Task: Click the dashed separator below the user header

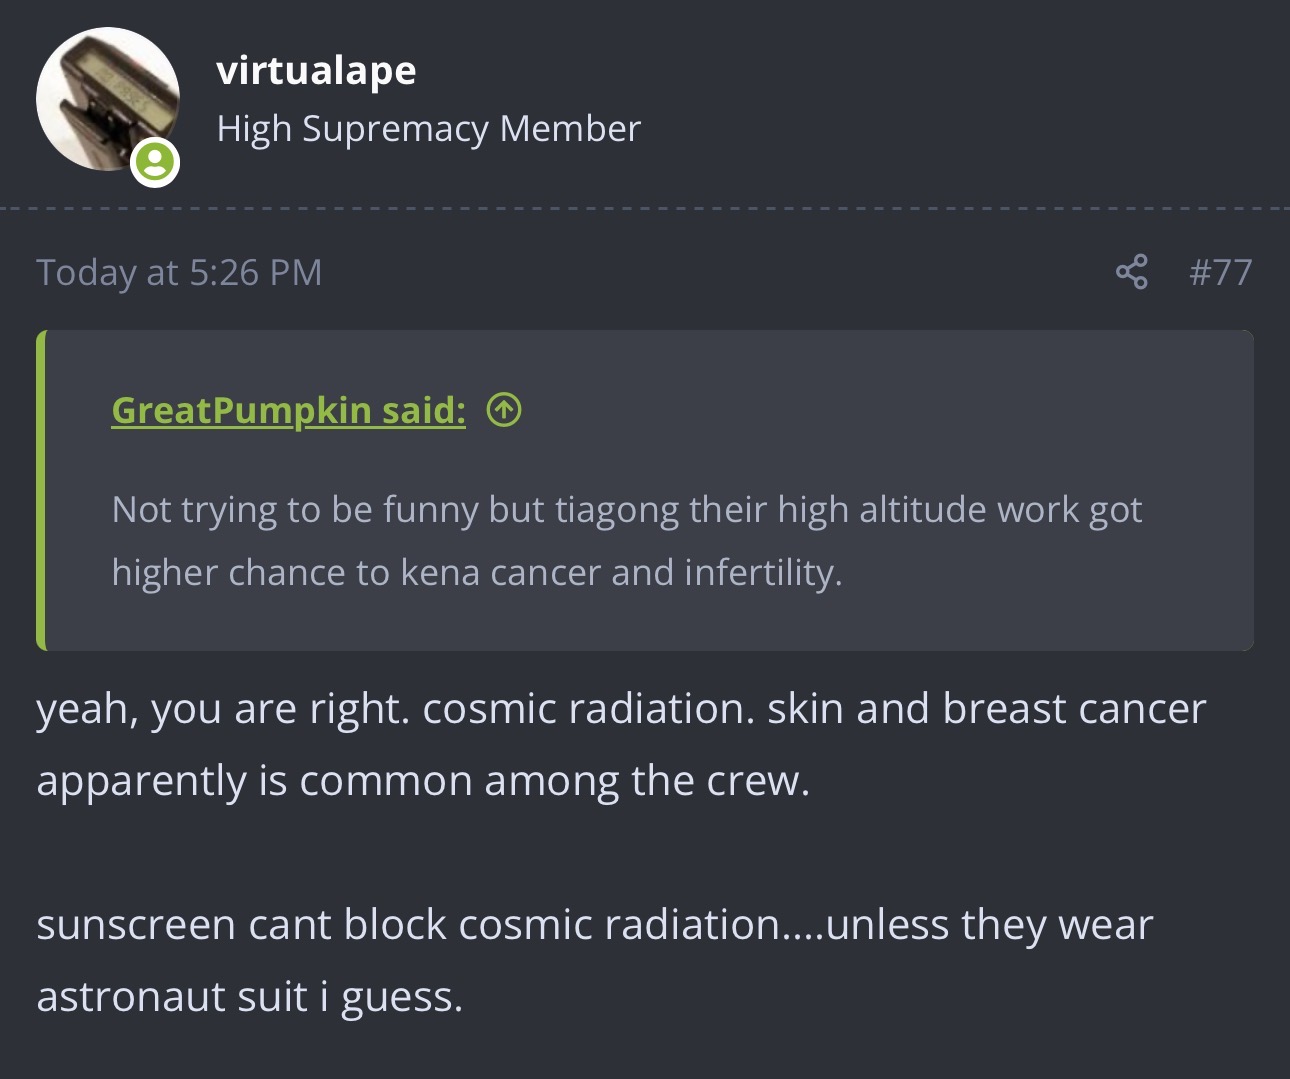Action: tap(645, 209)
